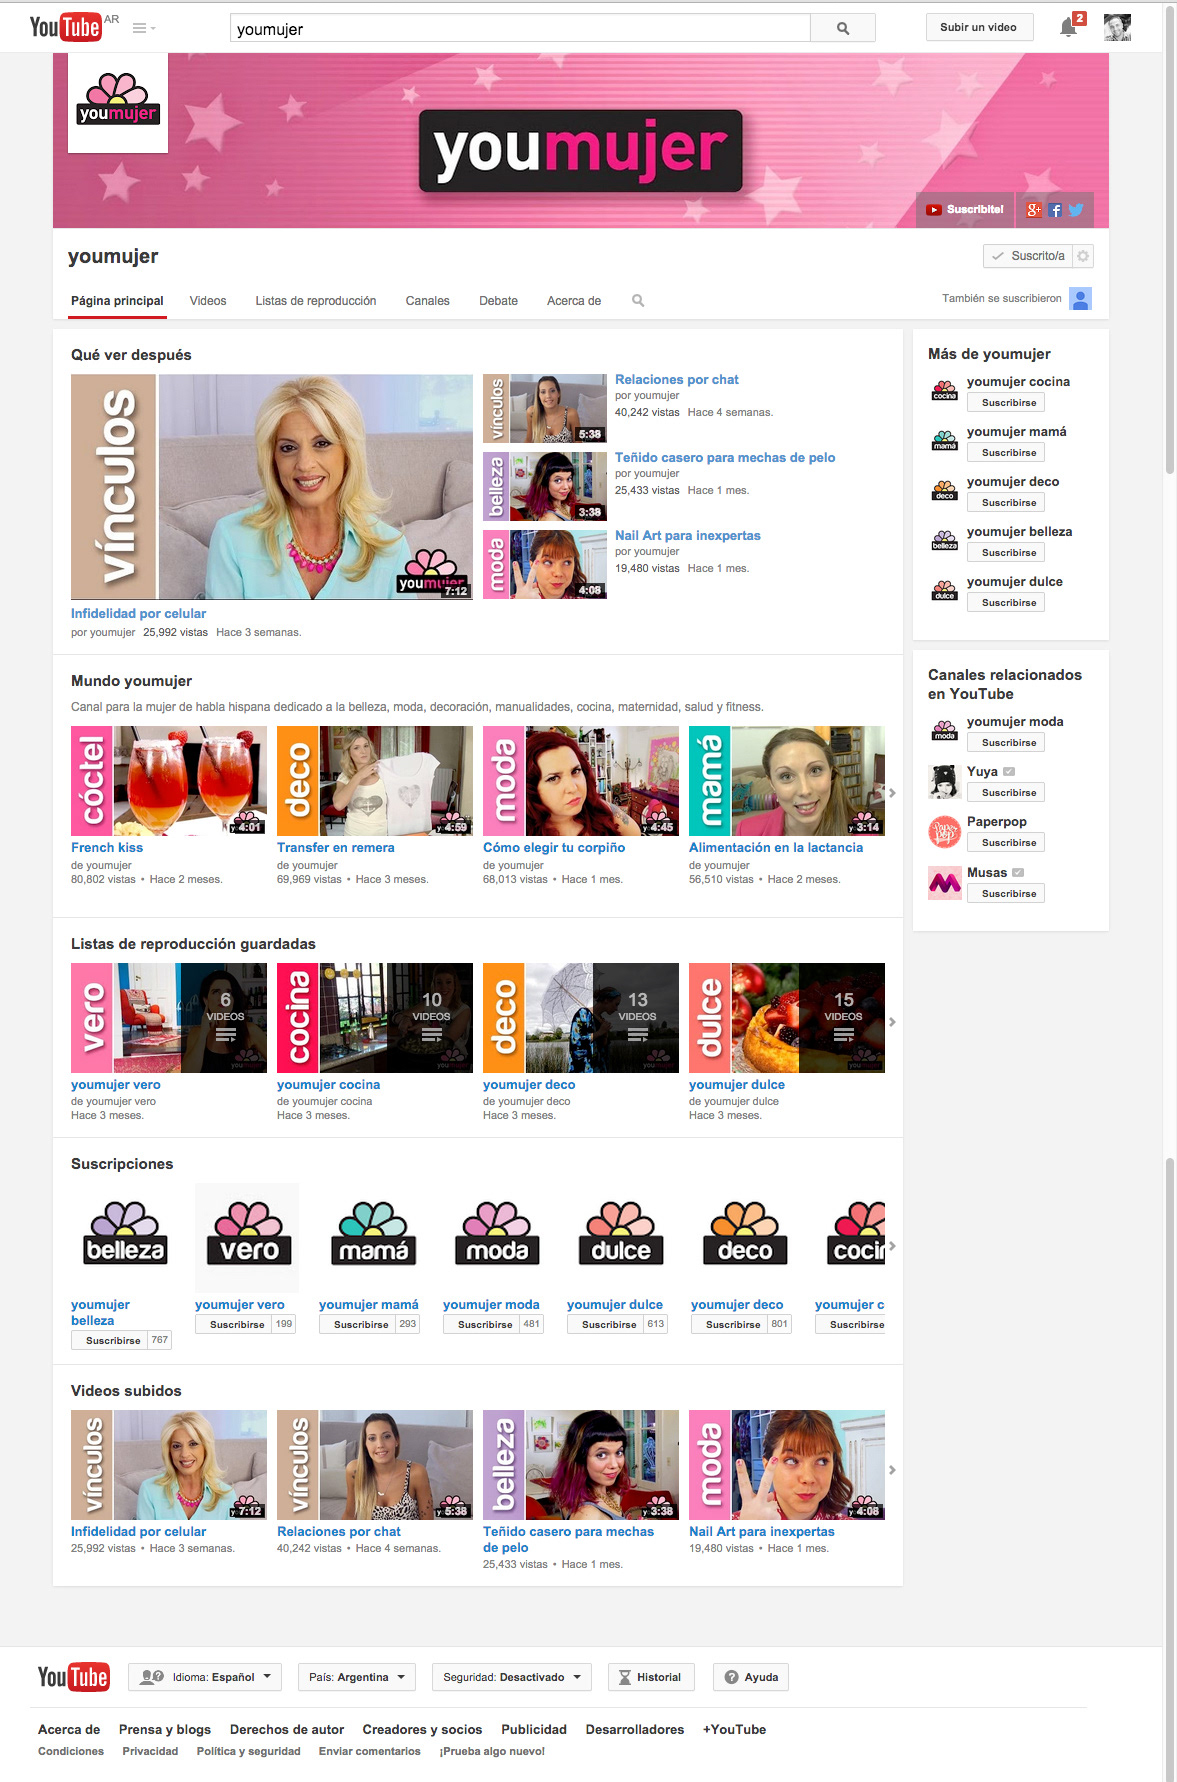Subscribe to Yuya channel
1177x1782 pixels.
click(x=1006, y=792)
